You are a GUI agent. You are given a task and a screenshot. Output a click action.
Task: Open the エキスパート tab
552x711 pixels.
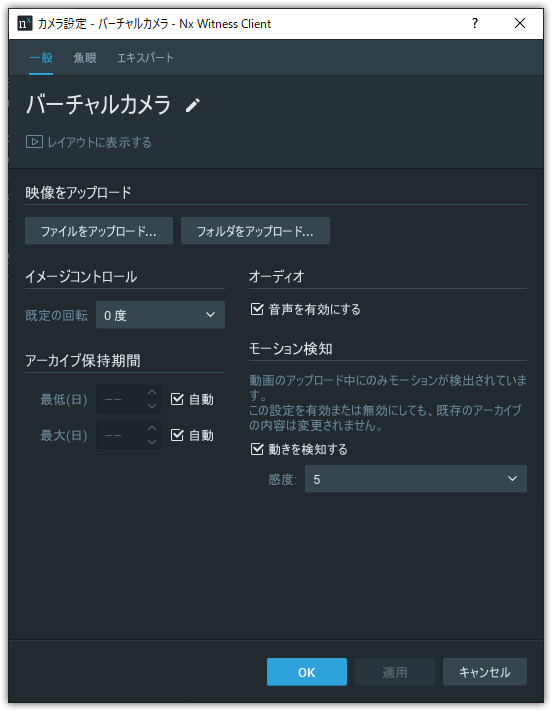145,58
